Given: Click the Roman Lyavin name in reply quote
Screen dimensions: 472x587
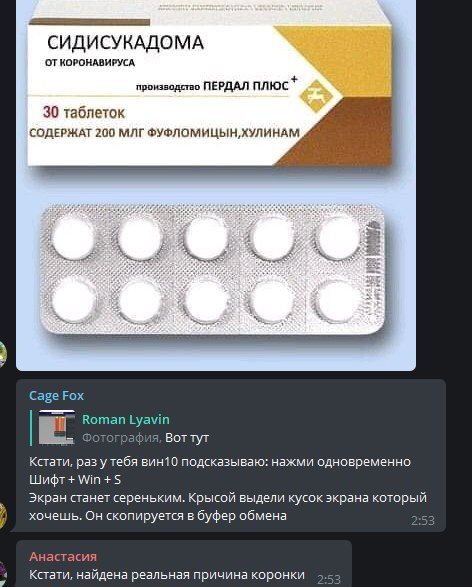Looking at the screenshot, I should (x=126, y=419).
